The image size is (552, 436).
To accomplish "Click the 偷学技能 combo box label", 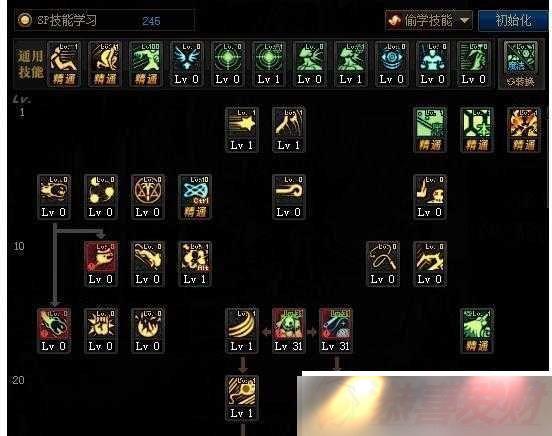I will click(428, 20).
